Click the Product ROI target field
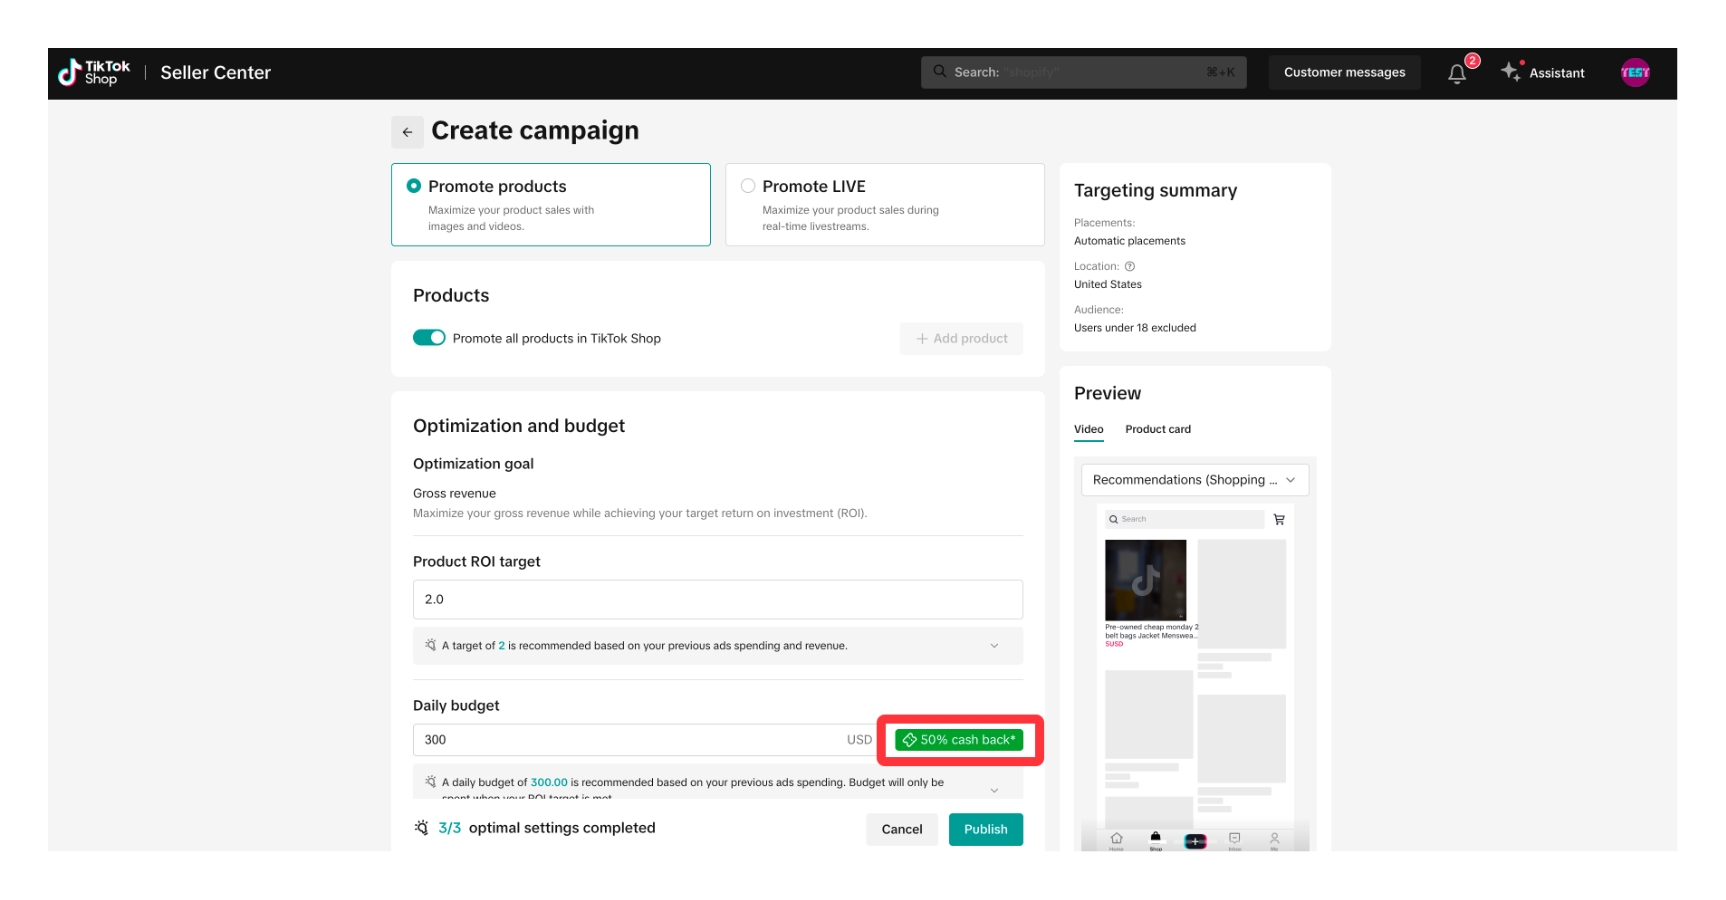 (x=717, y=599)
